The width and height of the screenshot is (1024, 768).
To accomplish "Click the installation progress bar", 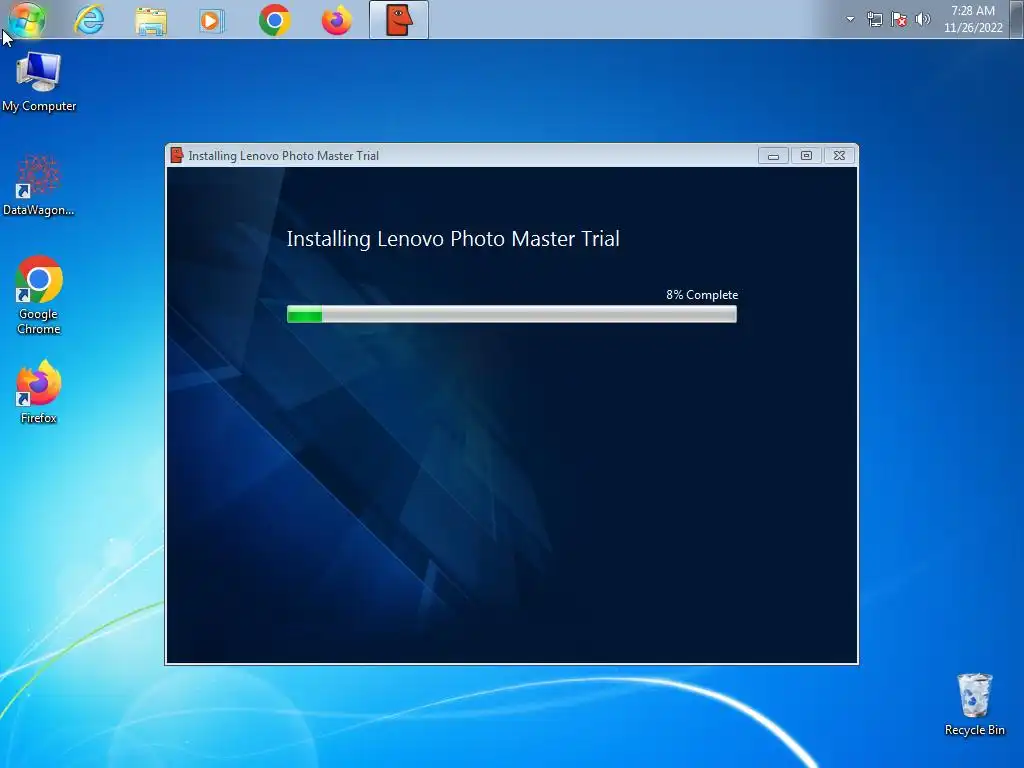I will [x=511, y=314].
